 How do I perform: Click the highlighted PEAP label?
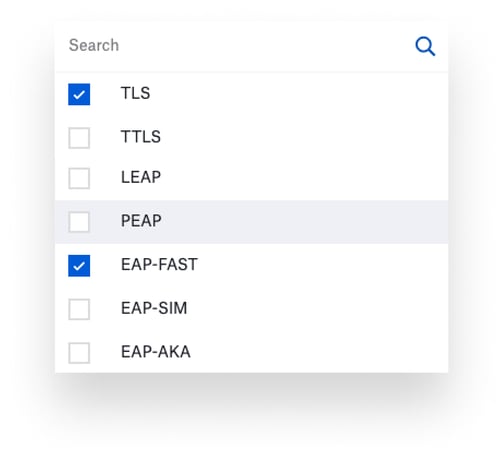coord(141,221)
